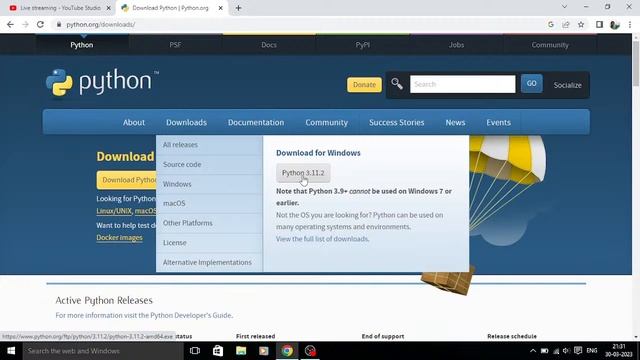Click into the Search input field
Screen dimensions: 640x360
coord(462,84)
